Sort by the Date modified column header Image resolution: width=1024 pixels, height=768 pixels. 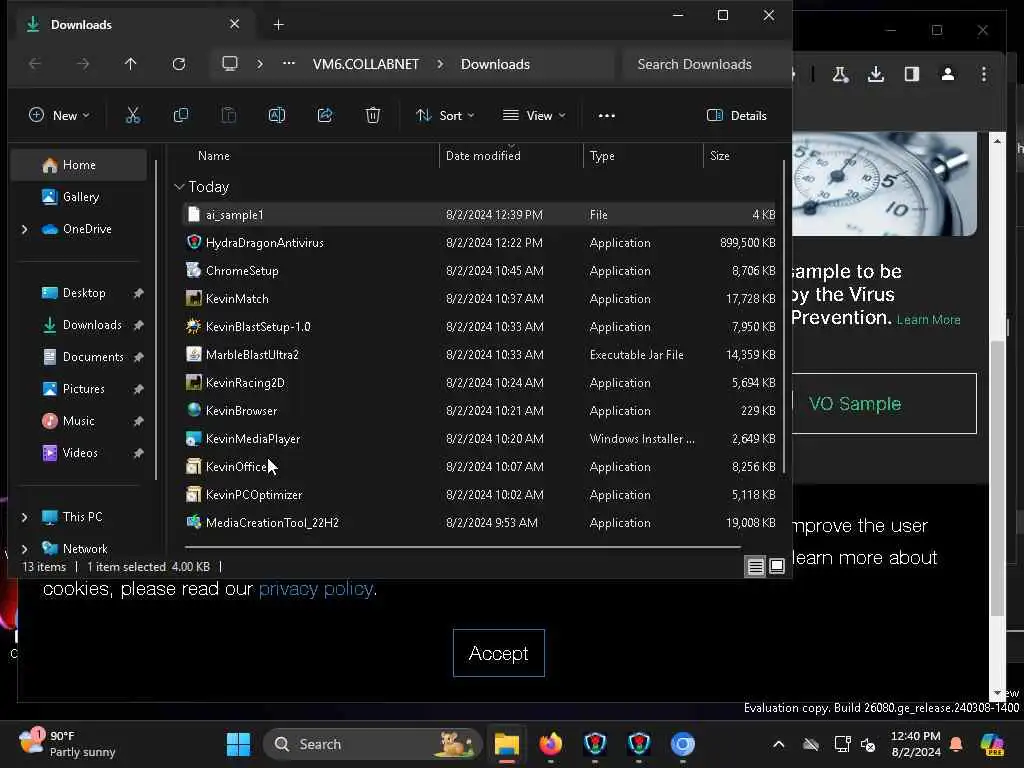click(511, 156)
